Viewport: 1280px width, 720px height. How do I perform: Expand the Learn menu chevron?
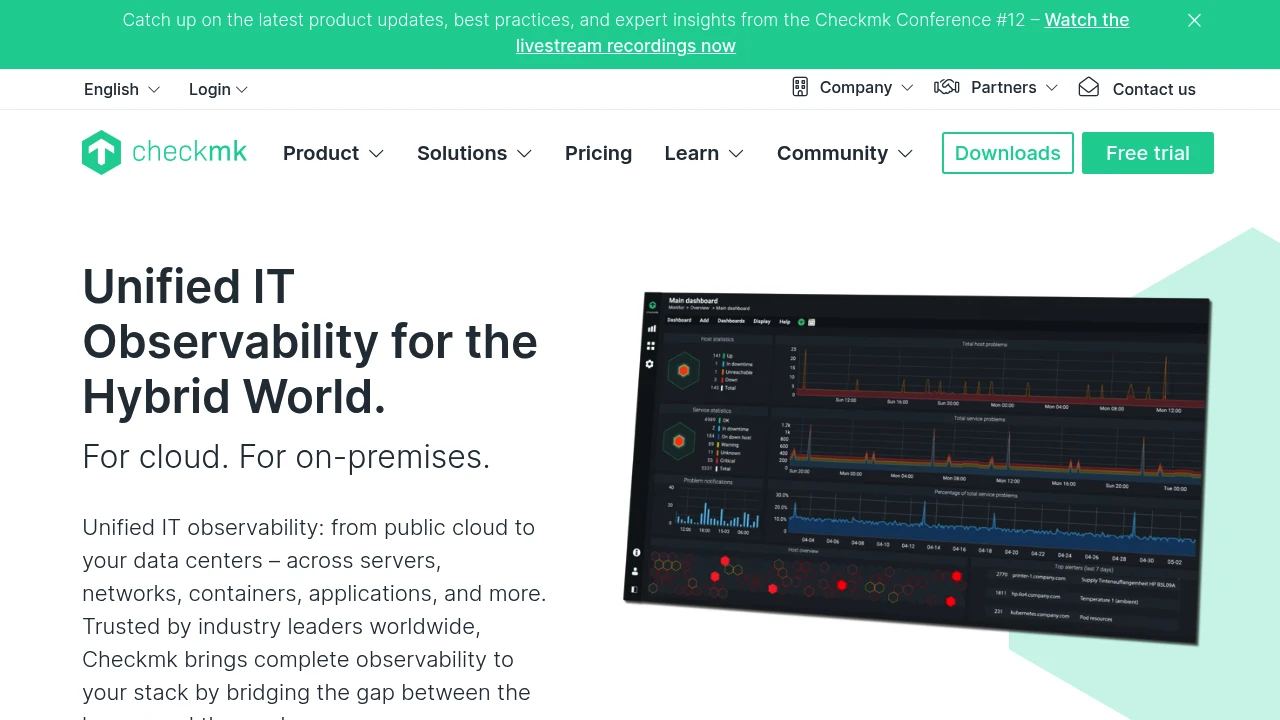[x=736, y=154]
